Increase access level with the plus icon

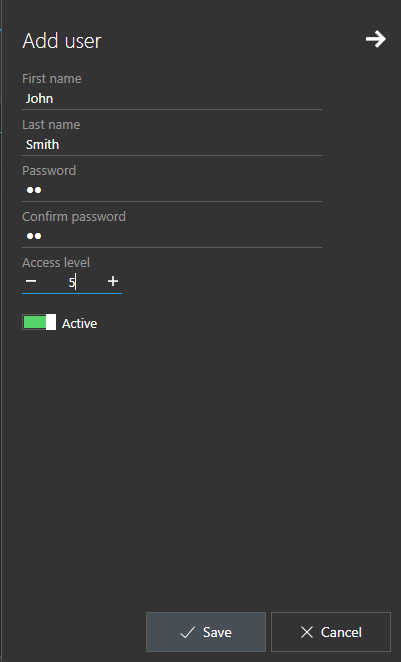113,281
